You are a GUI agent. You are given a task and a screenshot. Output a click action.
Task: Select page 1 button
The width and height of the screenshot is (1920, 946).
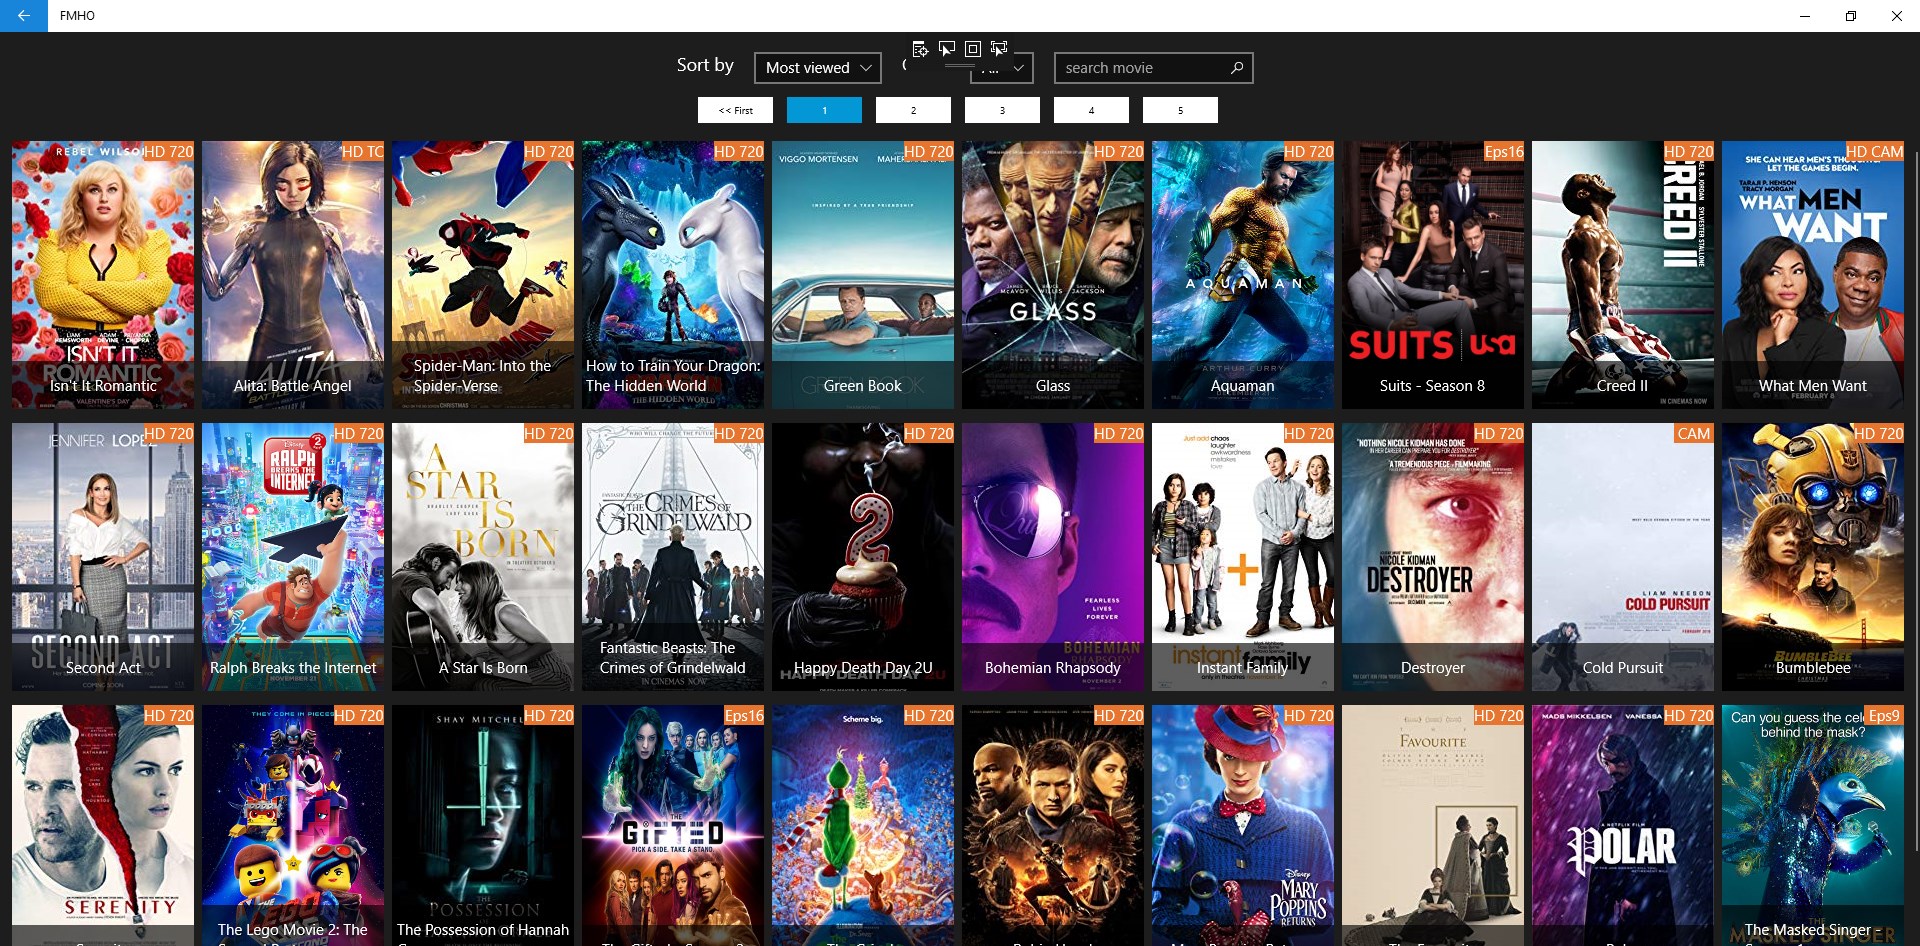pos(824,110)
